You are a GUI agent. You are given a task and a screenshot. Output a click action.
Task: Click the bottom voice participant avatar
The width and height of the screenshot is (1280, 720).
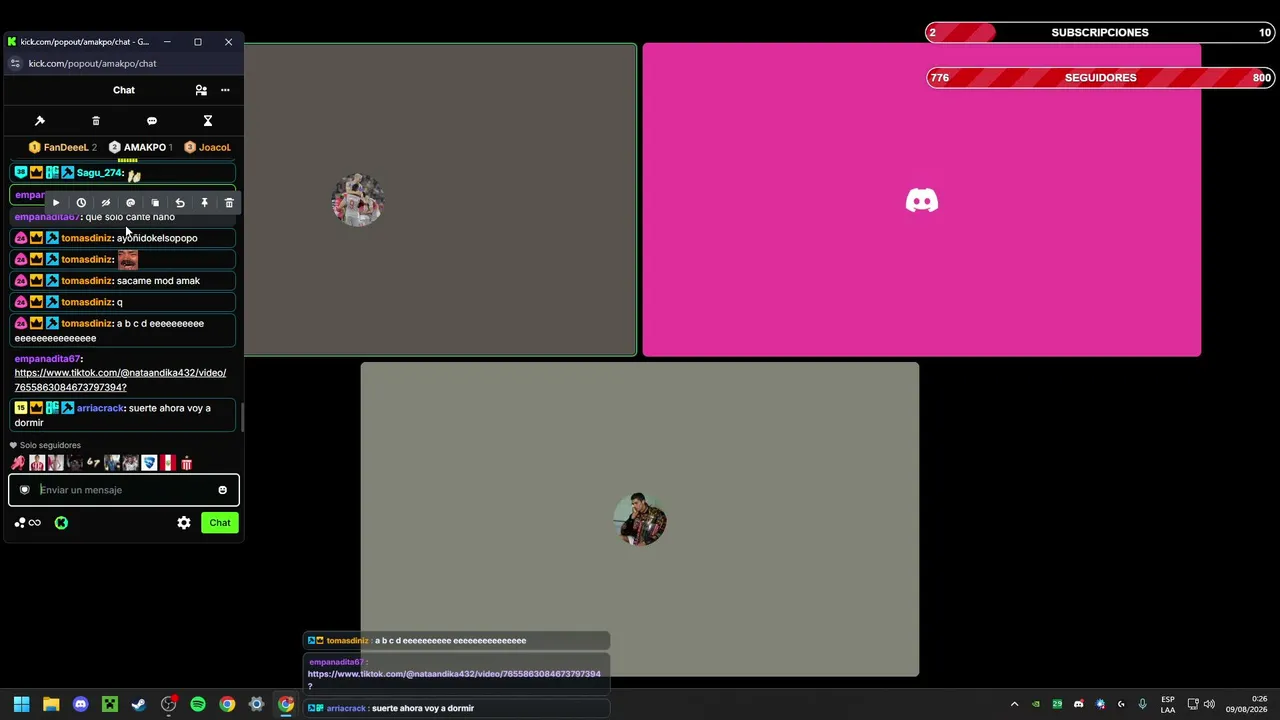pos(640,519)
